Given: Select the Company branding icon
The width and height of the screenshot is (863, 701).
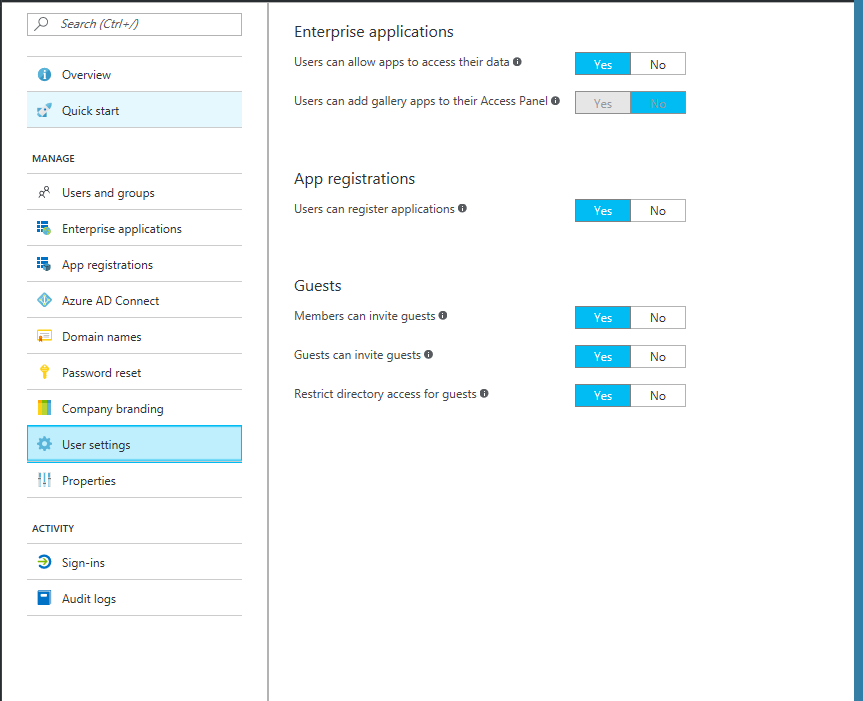Looking at the screenshot, I should pos(44,407).
